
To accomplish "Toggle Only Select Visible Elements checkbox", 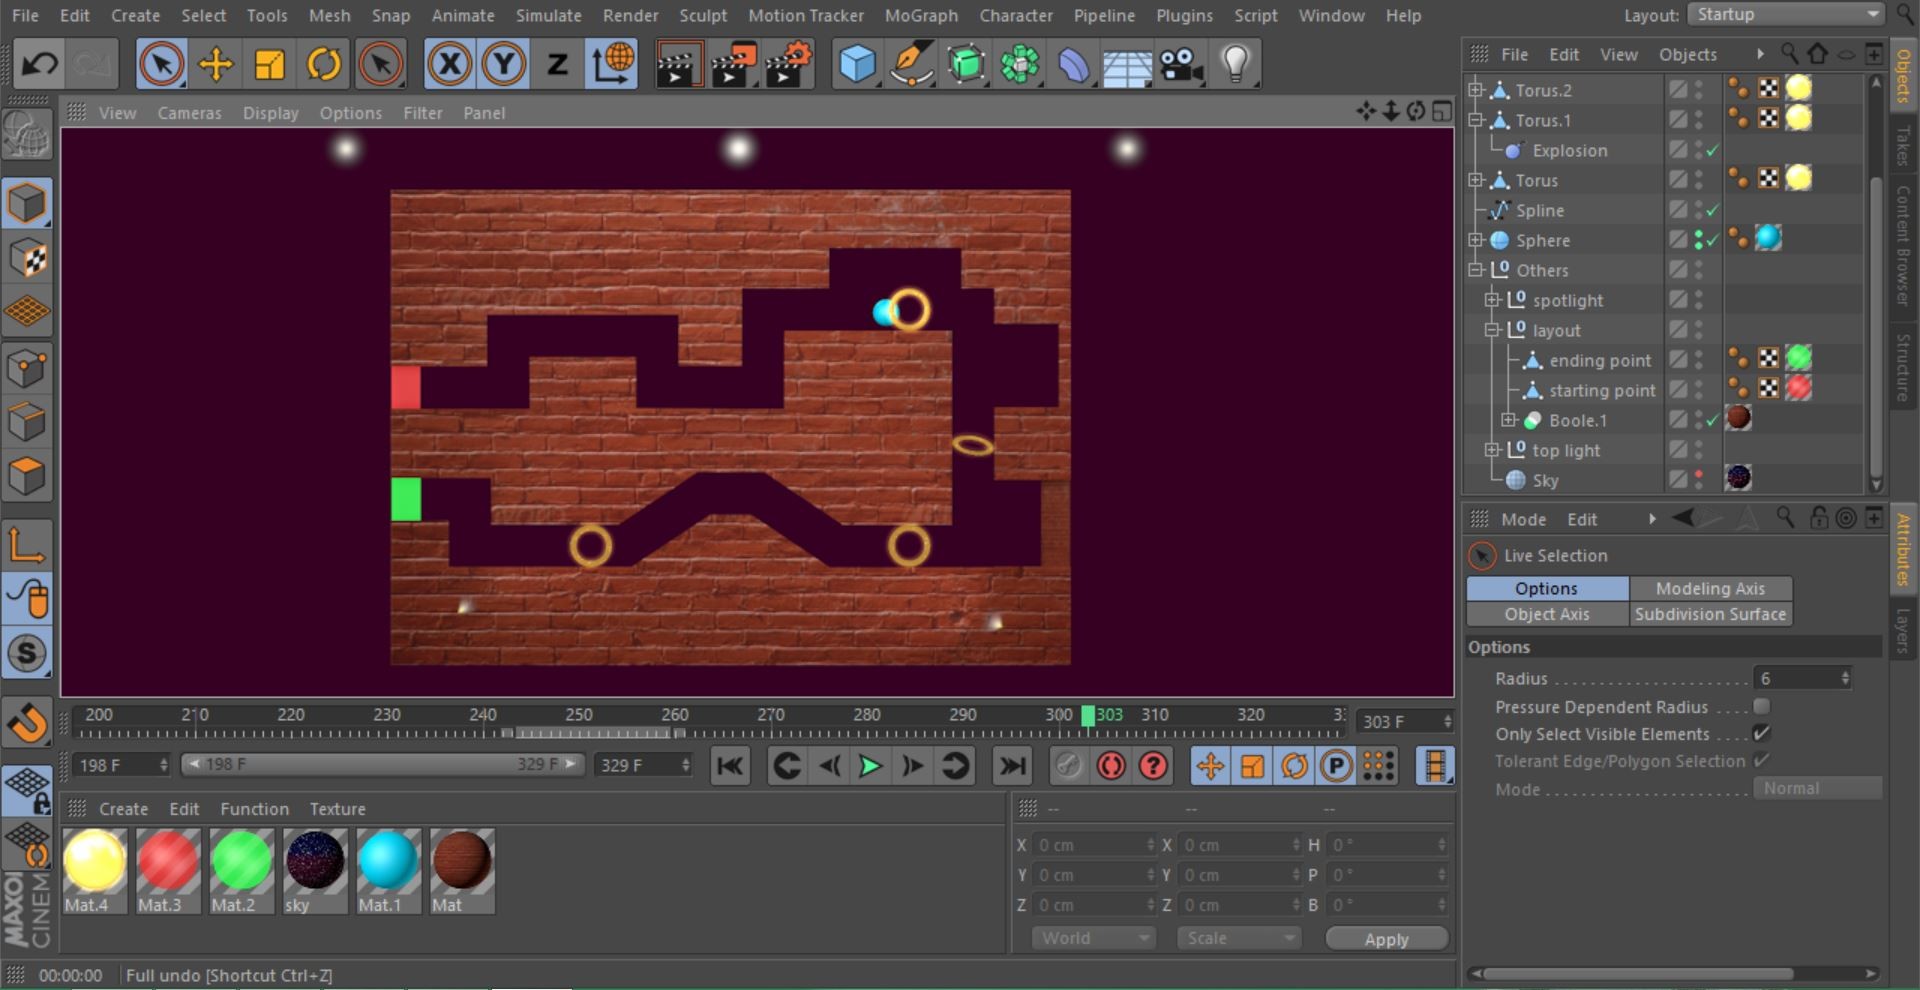I will point(1763,733).
